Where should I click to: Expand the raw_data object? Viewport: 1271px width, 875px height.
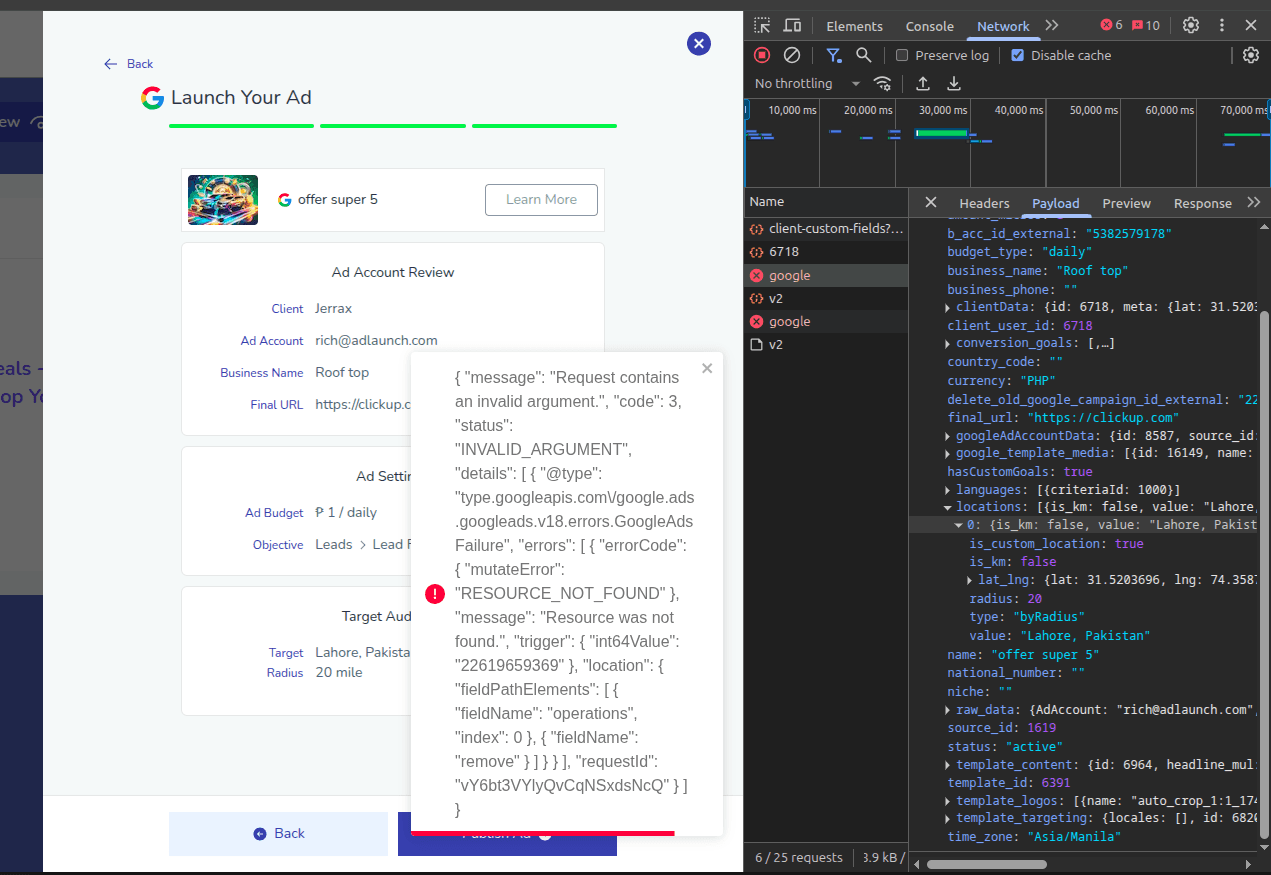(948, 710)
